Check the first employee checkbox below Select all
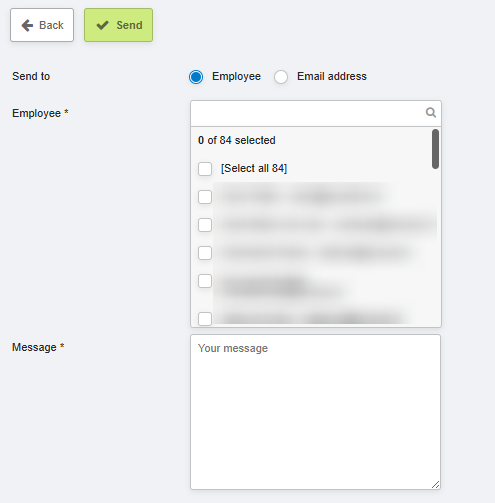Screen dimensions: 495x503 [x=205, y=197]
